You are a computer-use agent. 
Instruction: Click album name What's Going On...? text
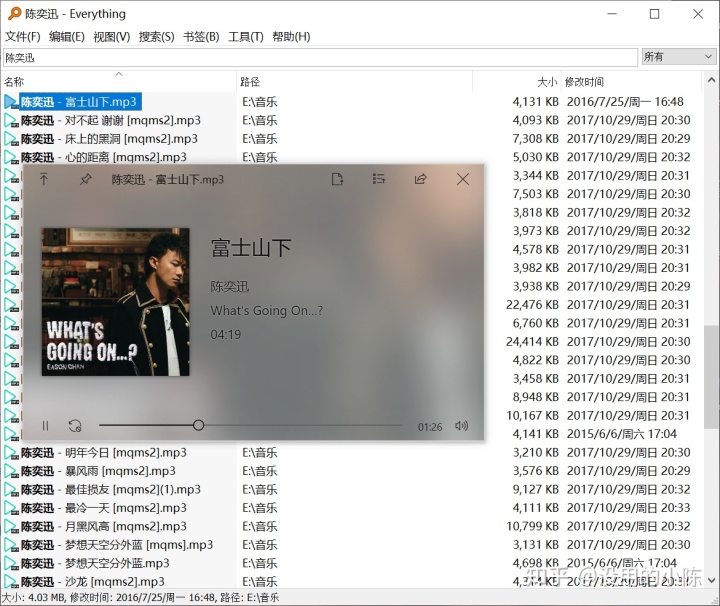(267, 310)
